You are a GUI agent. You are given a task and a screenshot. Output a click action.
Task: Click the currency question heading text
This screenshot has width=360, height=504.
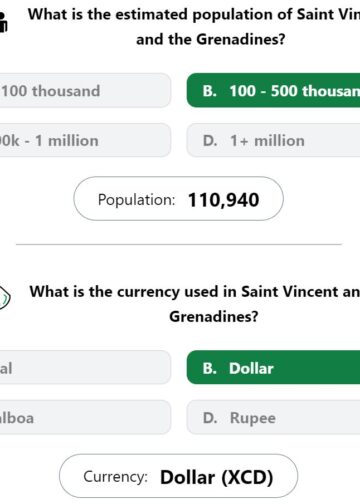(195, 304)
